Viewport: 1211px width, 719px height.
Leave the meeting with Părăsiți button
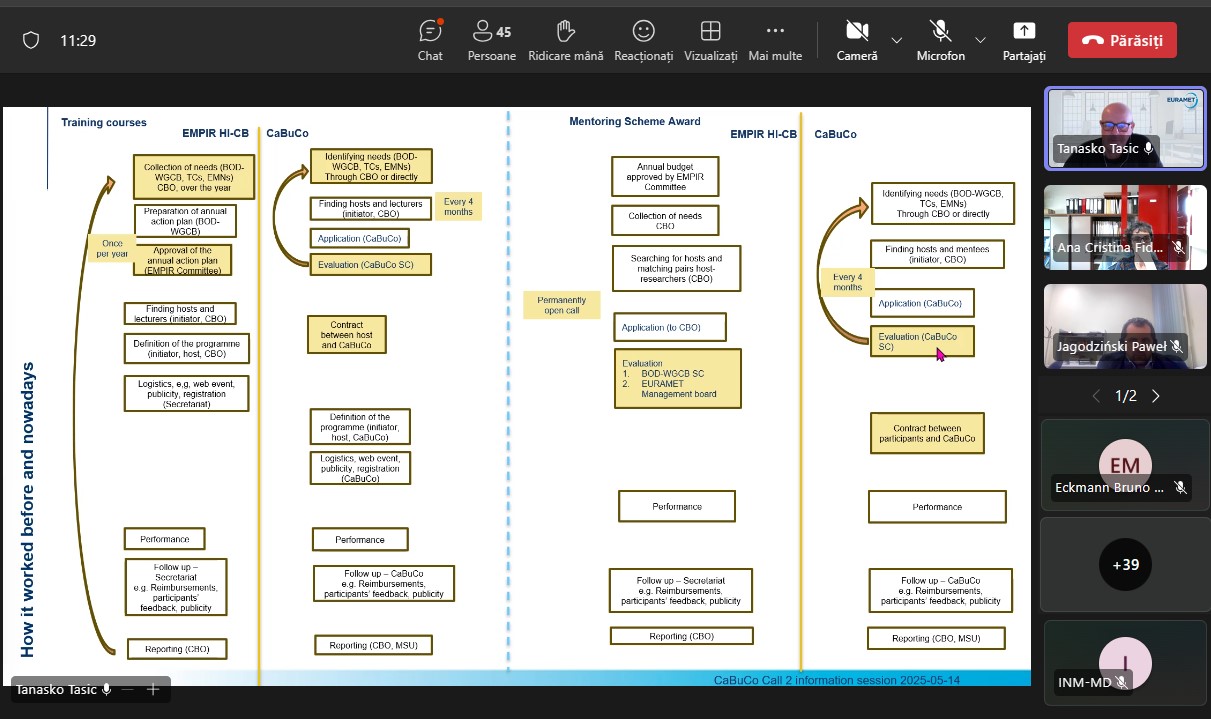[1122, 40]
